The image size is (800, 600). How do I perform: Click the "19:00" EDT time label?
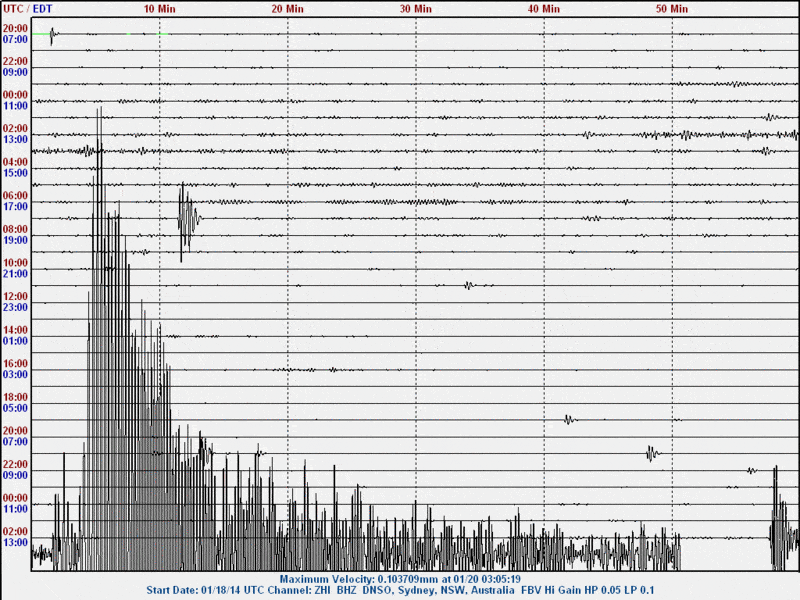pyautogui.click(x=15, y=240)
